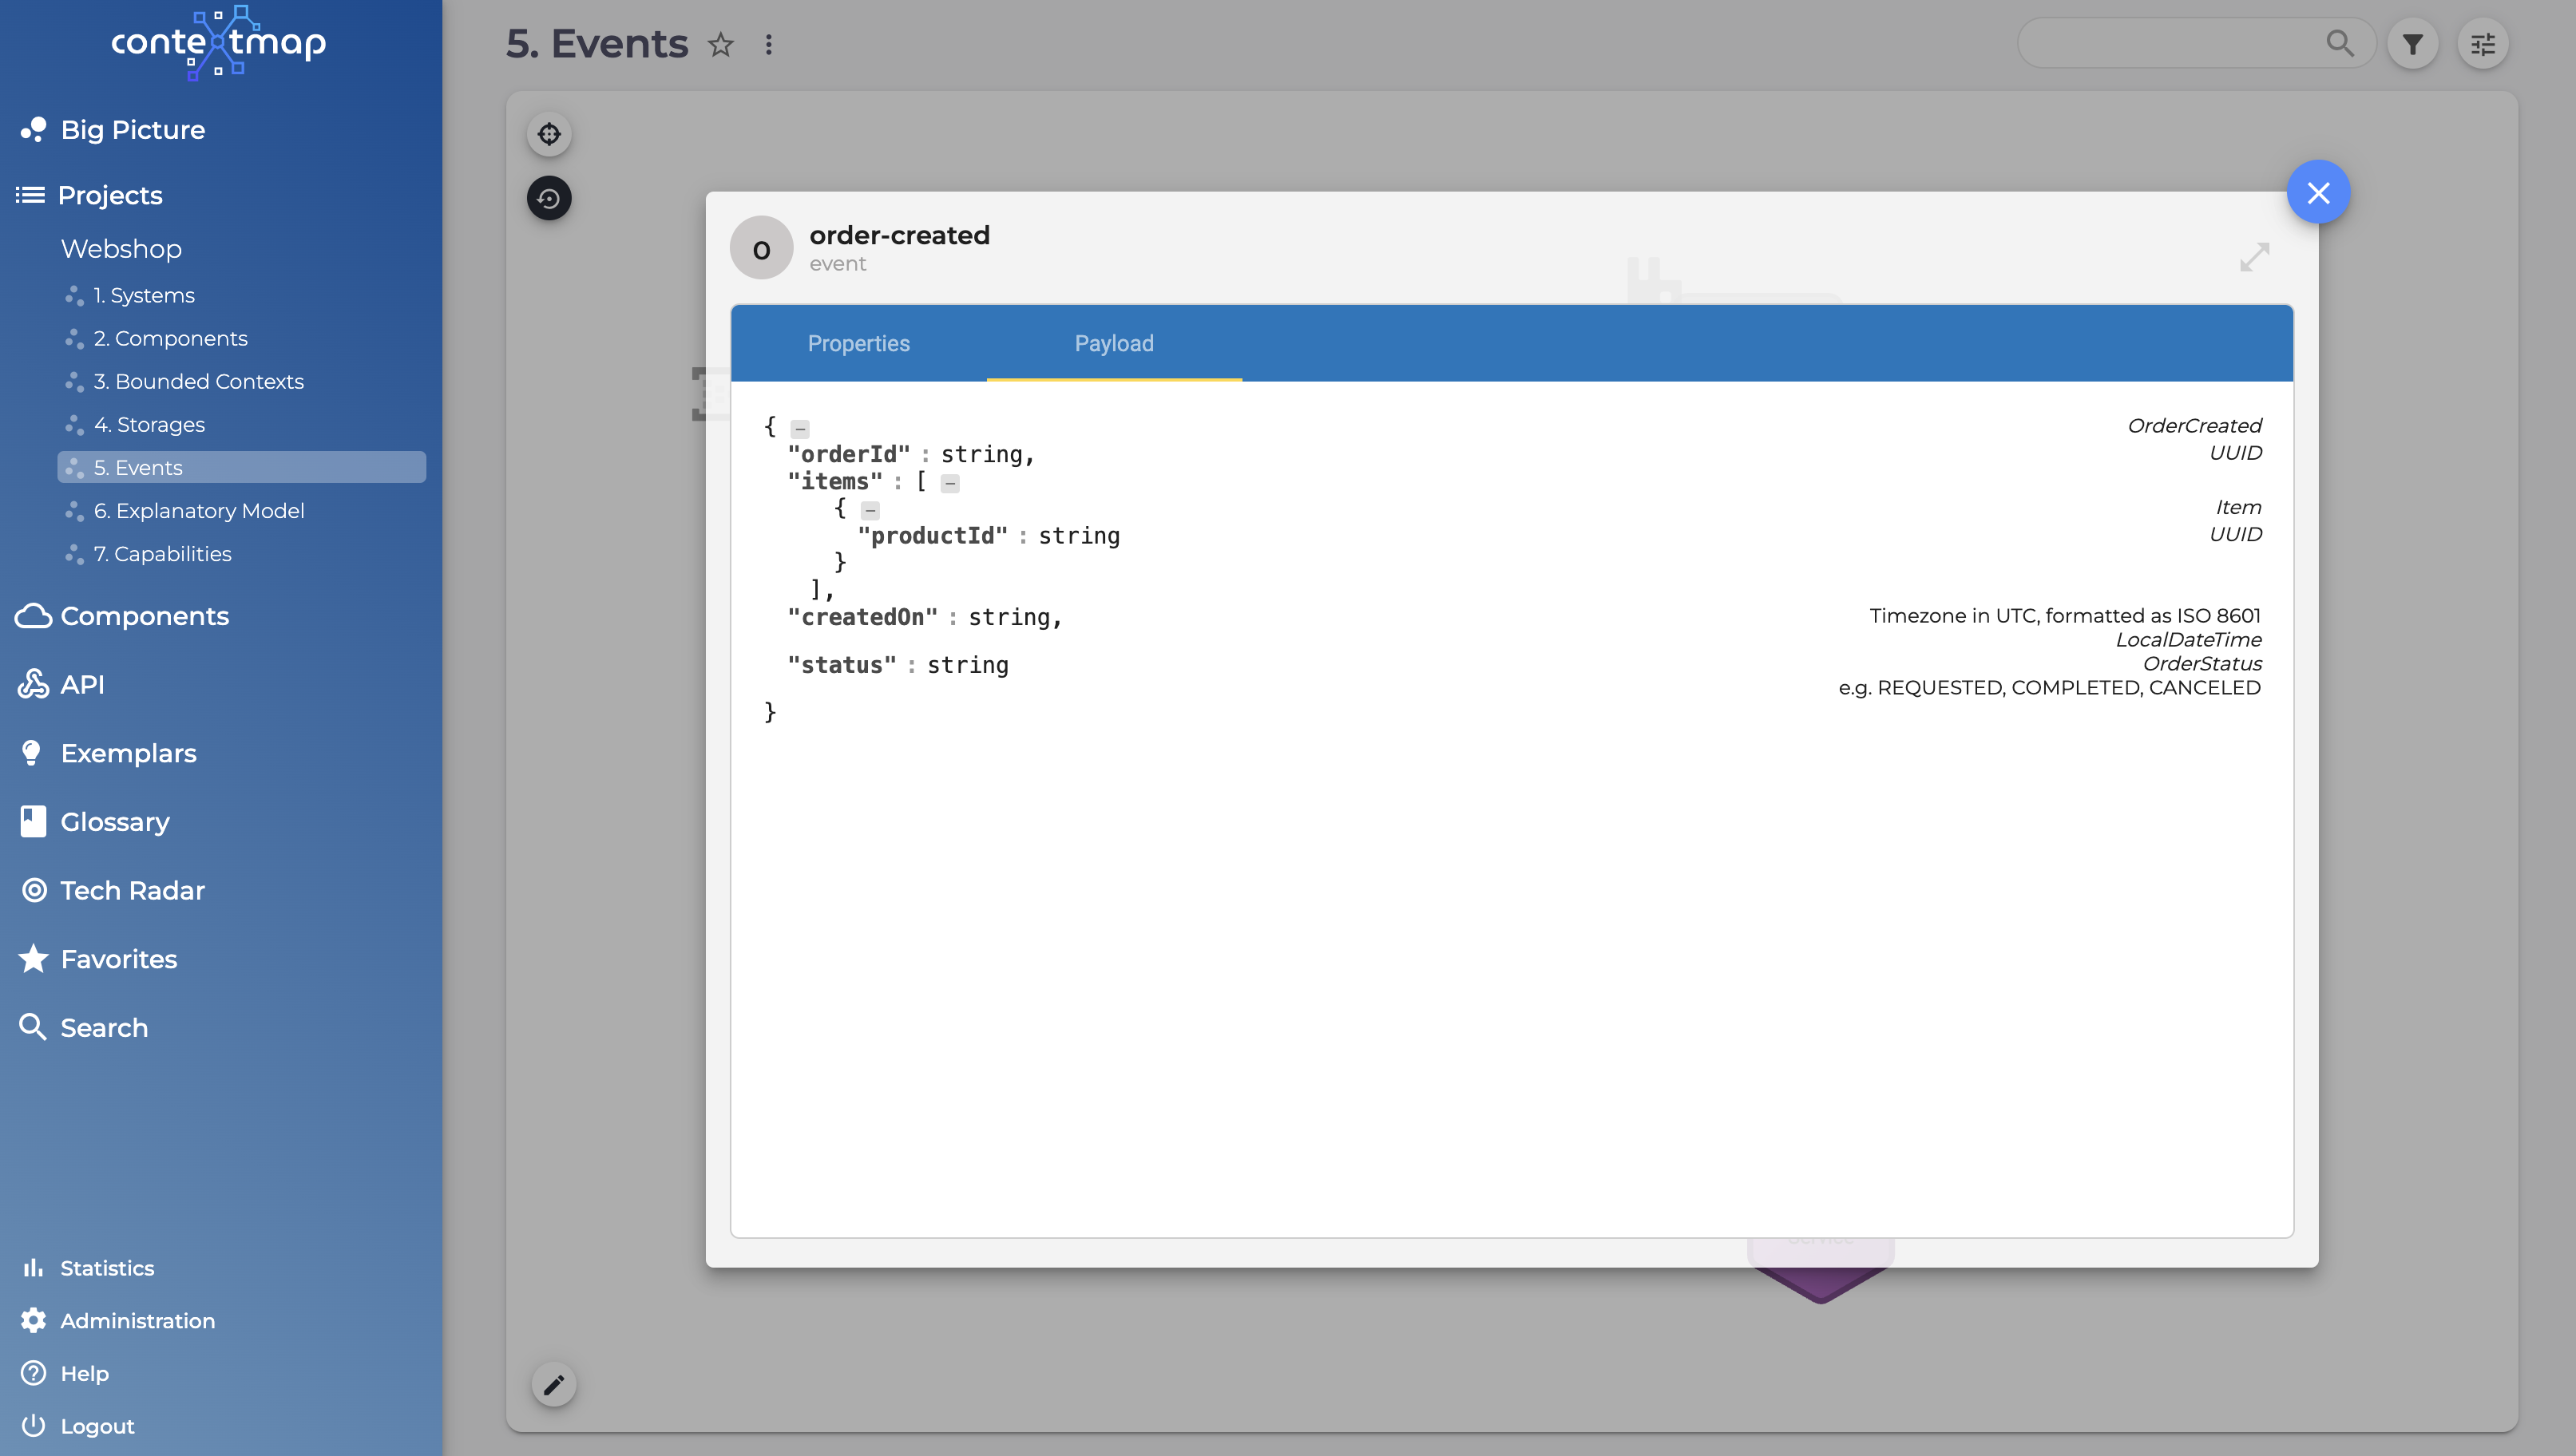Click the order-created dialog title

[899, 235]
